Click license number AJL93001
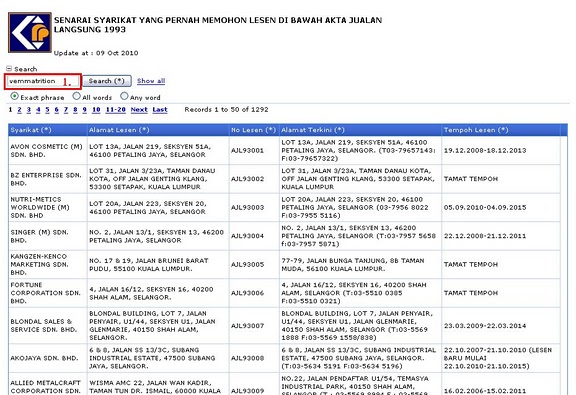The image size is (576, 395). point(248,151)
